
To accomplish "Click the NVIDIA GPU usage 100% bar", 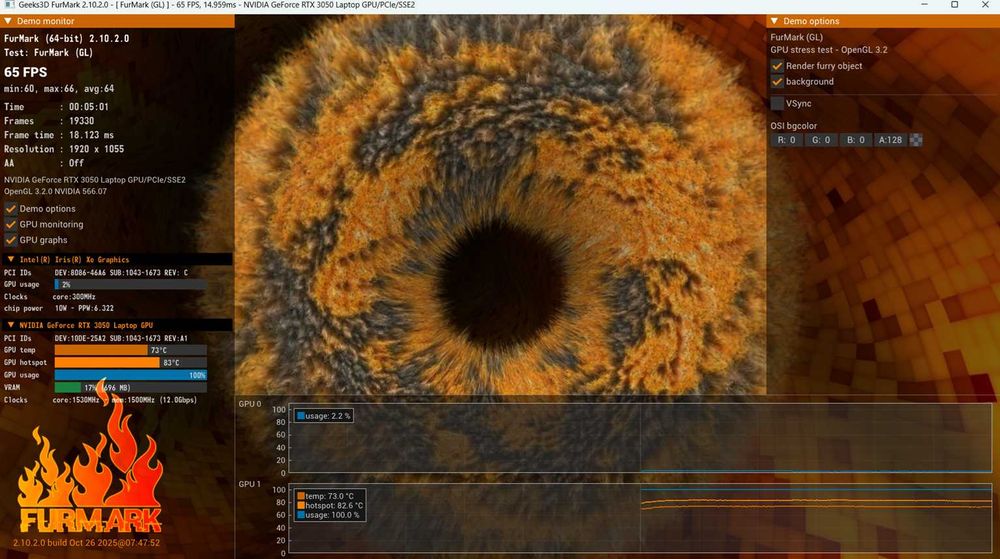I will tap(130, 375).
